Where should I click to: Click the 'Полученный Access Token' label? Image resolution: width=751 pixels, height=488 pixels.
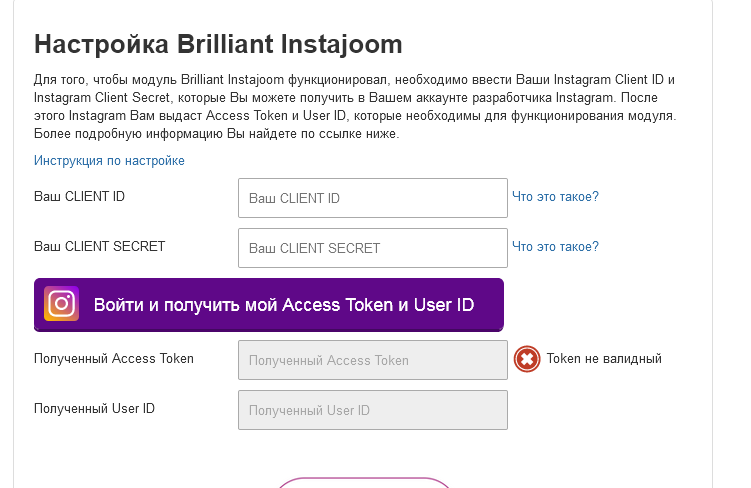(x=114, y=358)
